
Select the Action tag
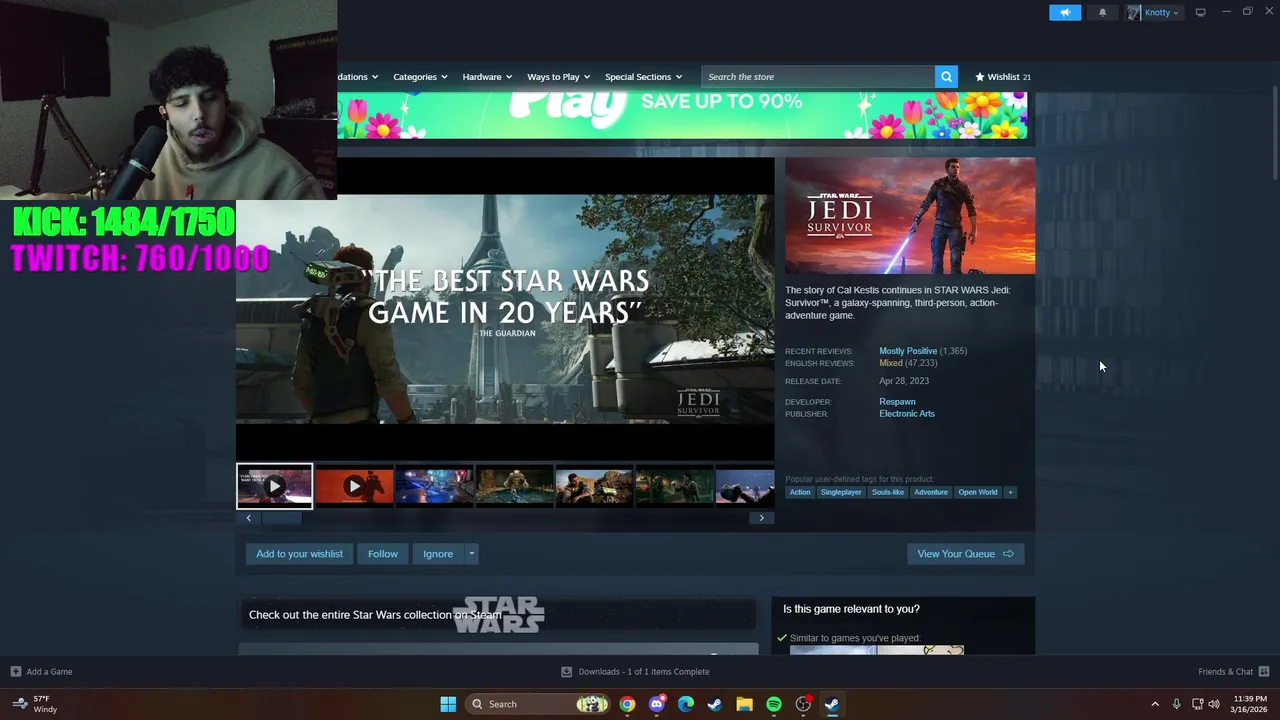coord(800,492)
